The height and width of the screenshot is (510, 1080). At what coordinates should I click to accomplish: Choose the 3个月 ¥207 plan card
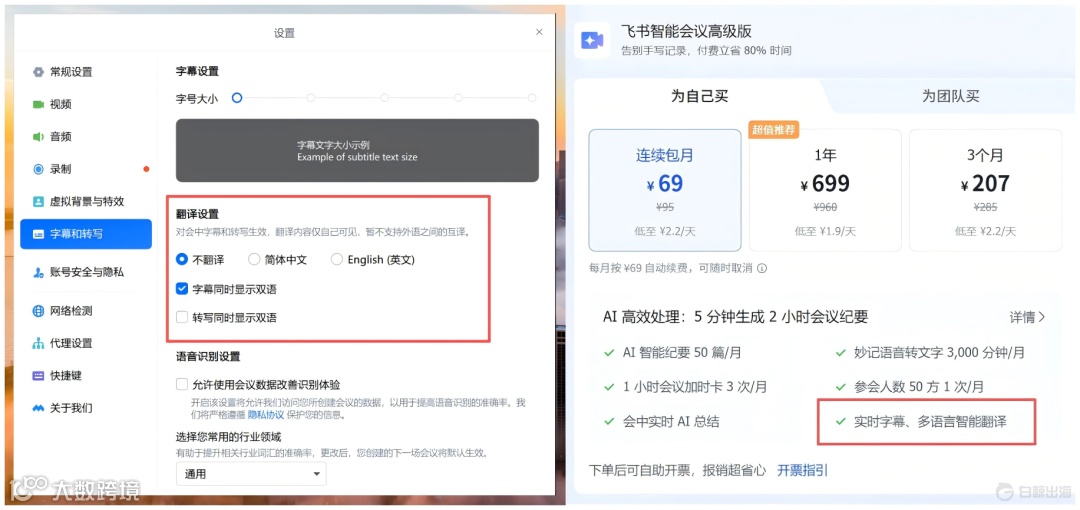point(986,190)
